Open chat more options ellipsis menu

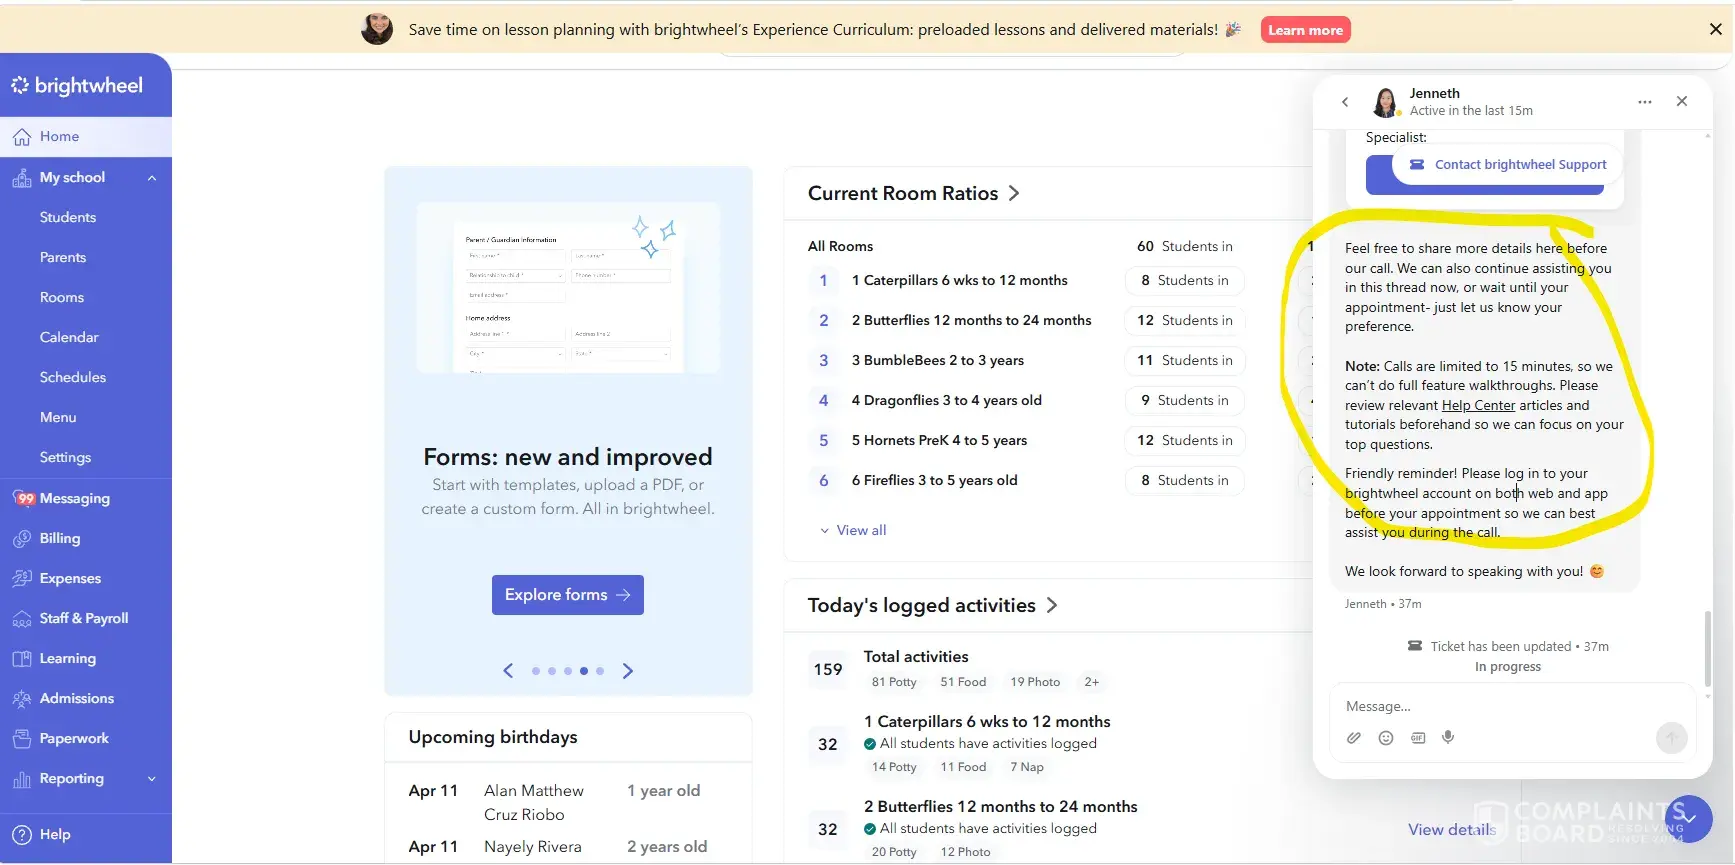click(1644, 102)
